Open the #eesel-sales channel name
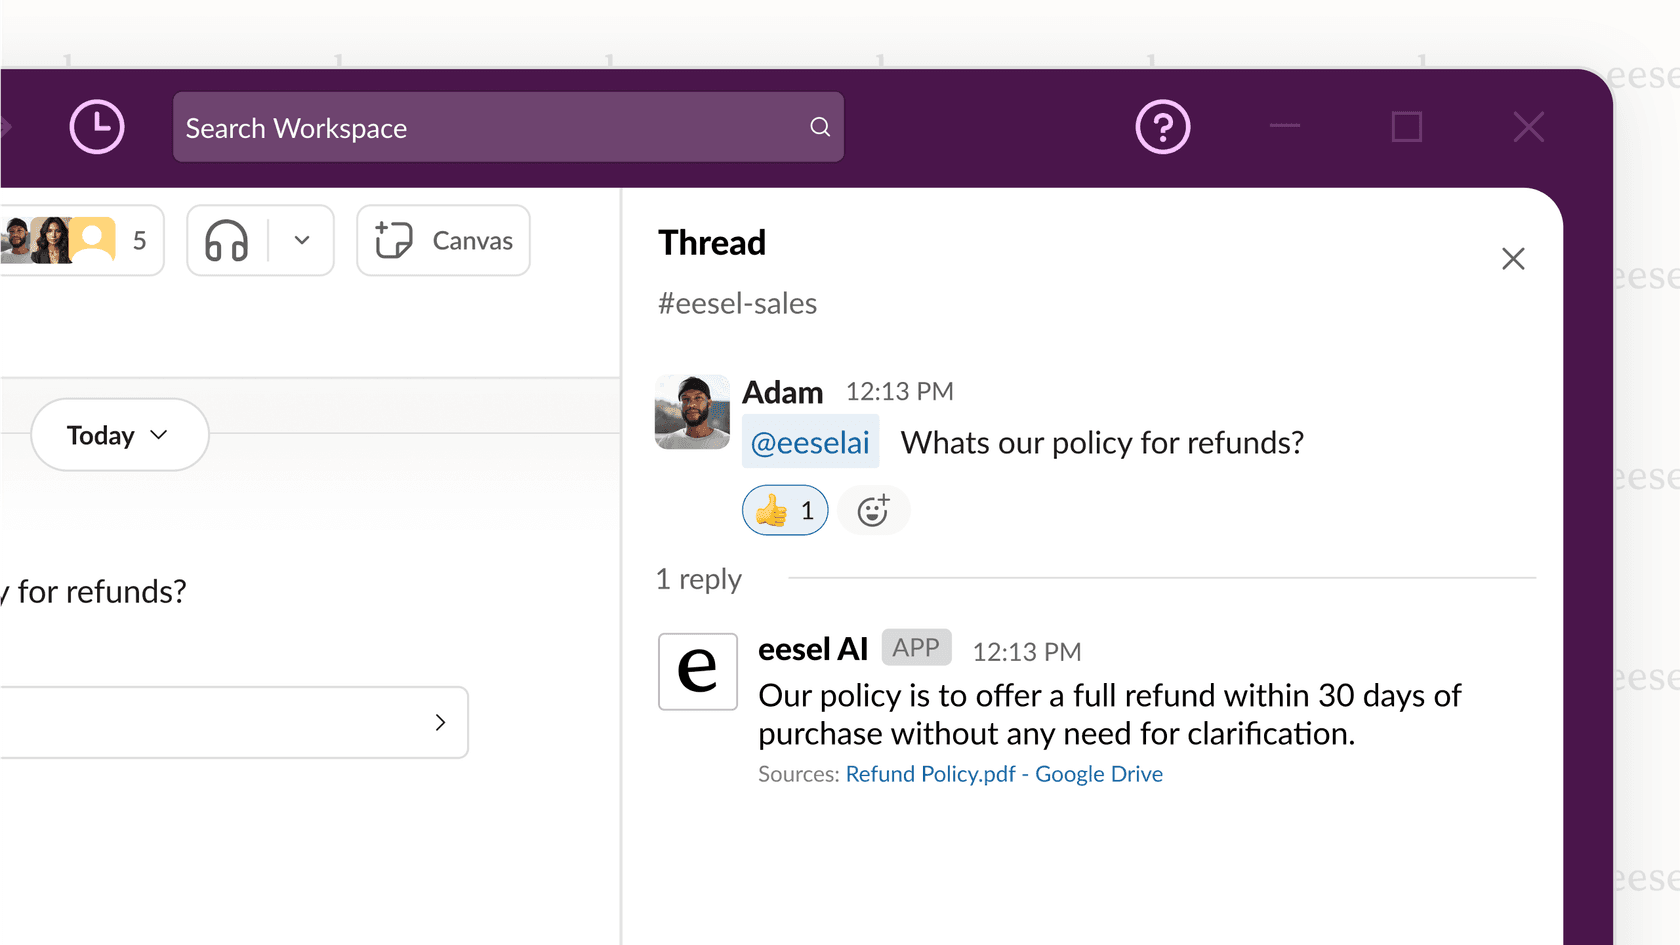 pos(737,303)
